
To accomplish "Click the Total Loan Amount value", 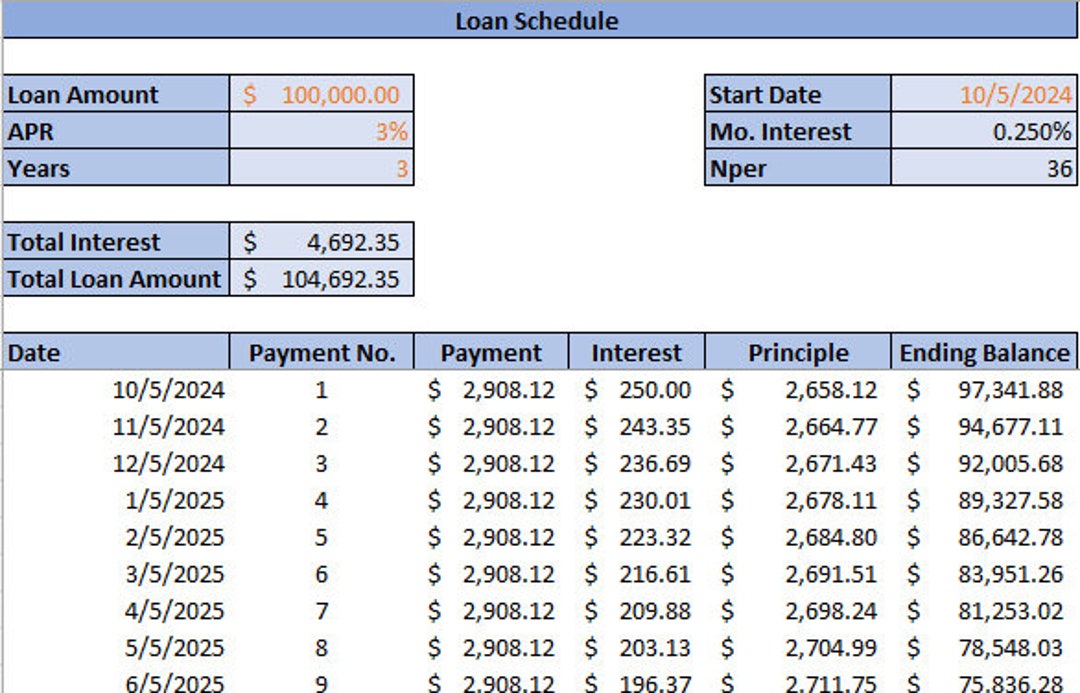I will [320, 279].
